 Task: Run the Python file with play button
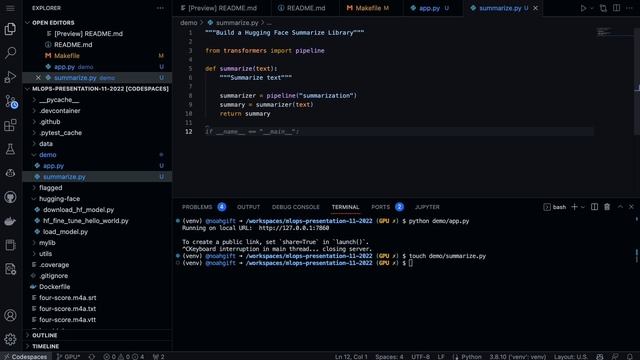tap(583, 8)
